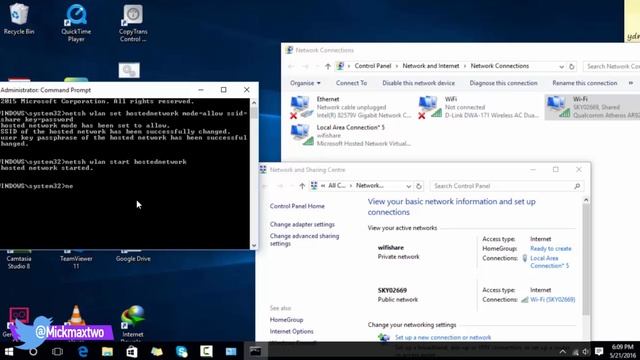Screen dimensions: 640x360
Task: Switch to Command Prompt taskbar button
Action: [x=256, y=351]
